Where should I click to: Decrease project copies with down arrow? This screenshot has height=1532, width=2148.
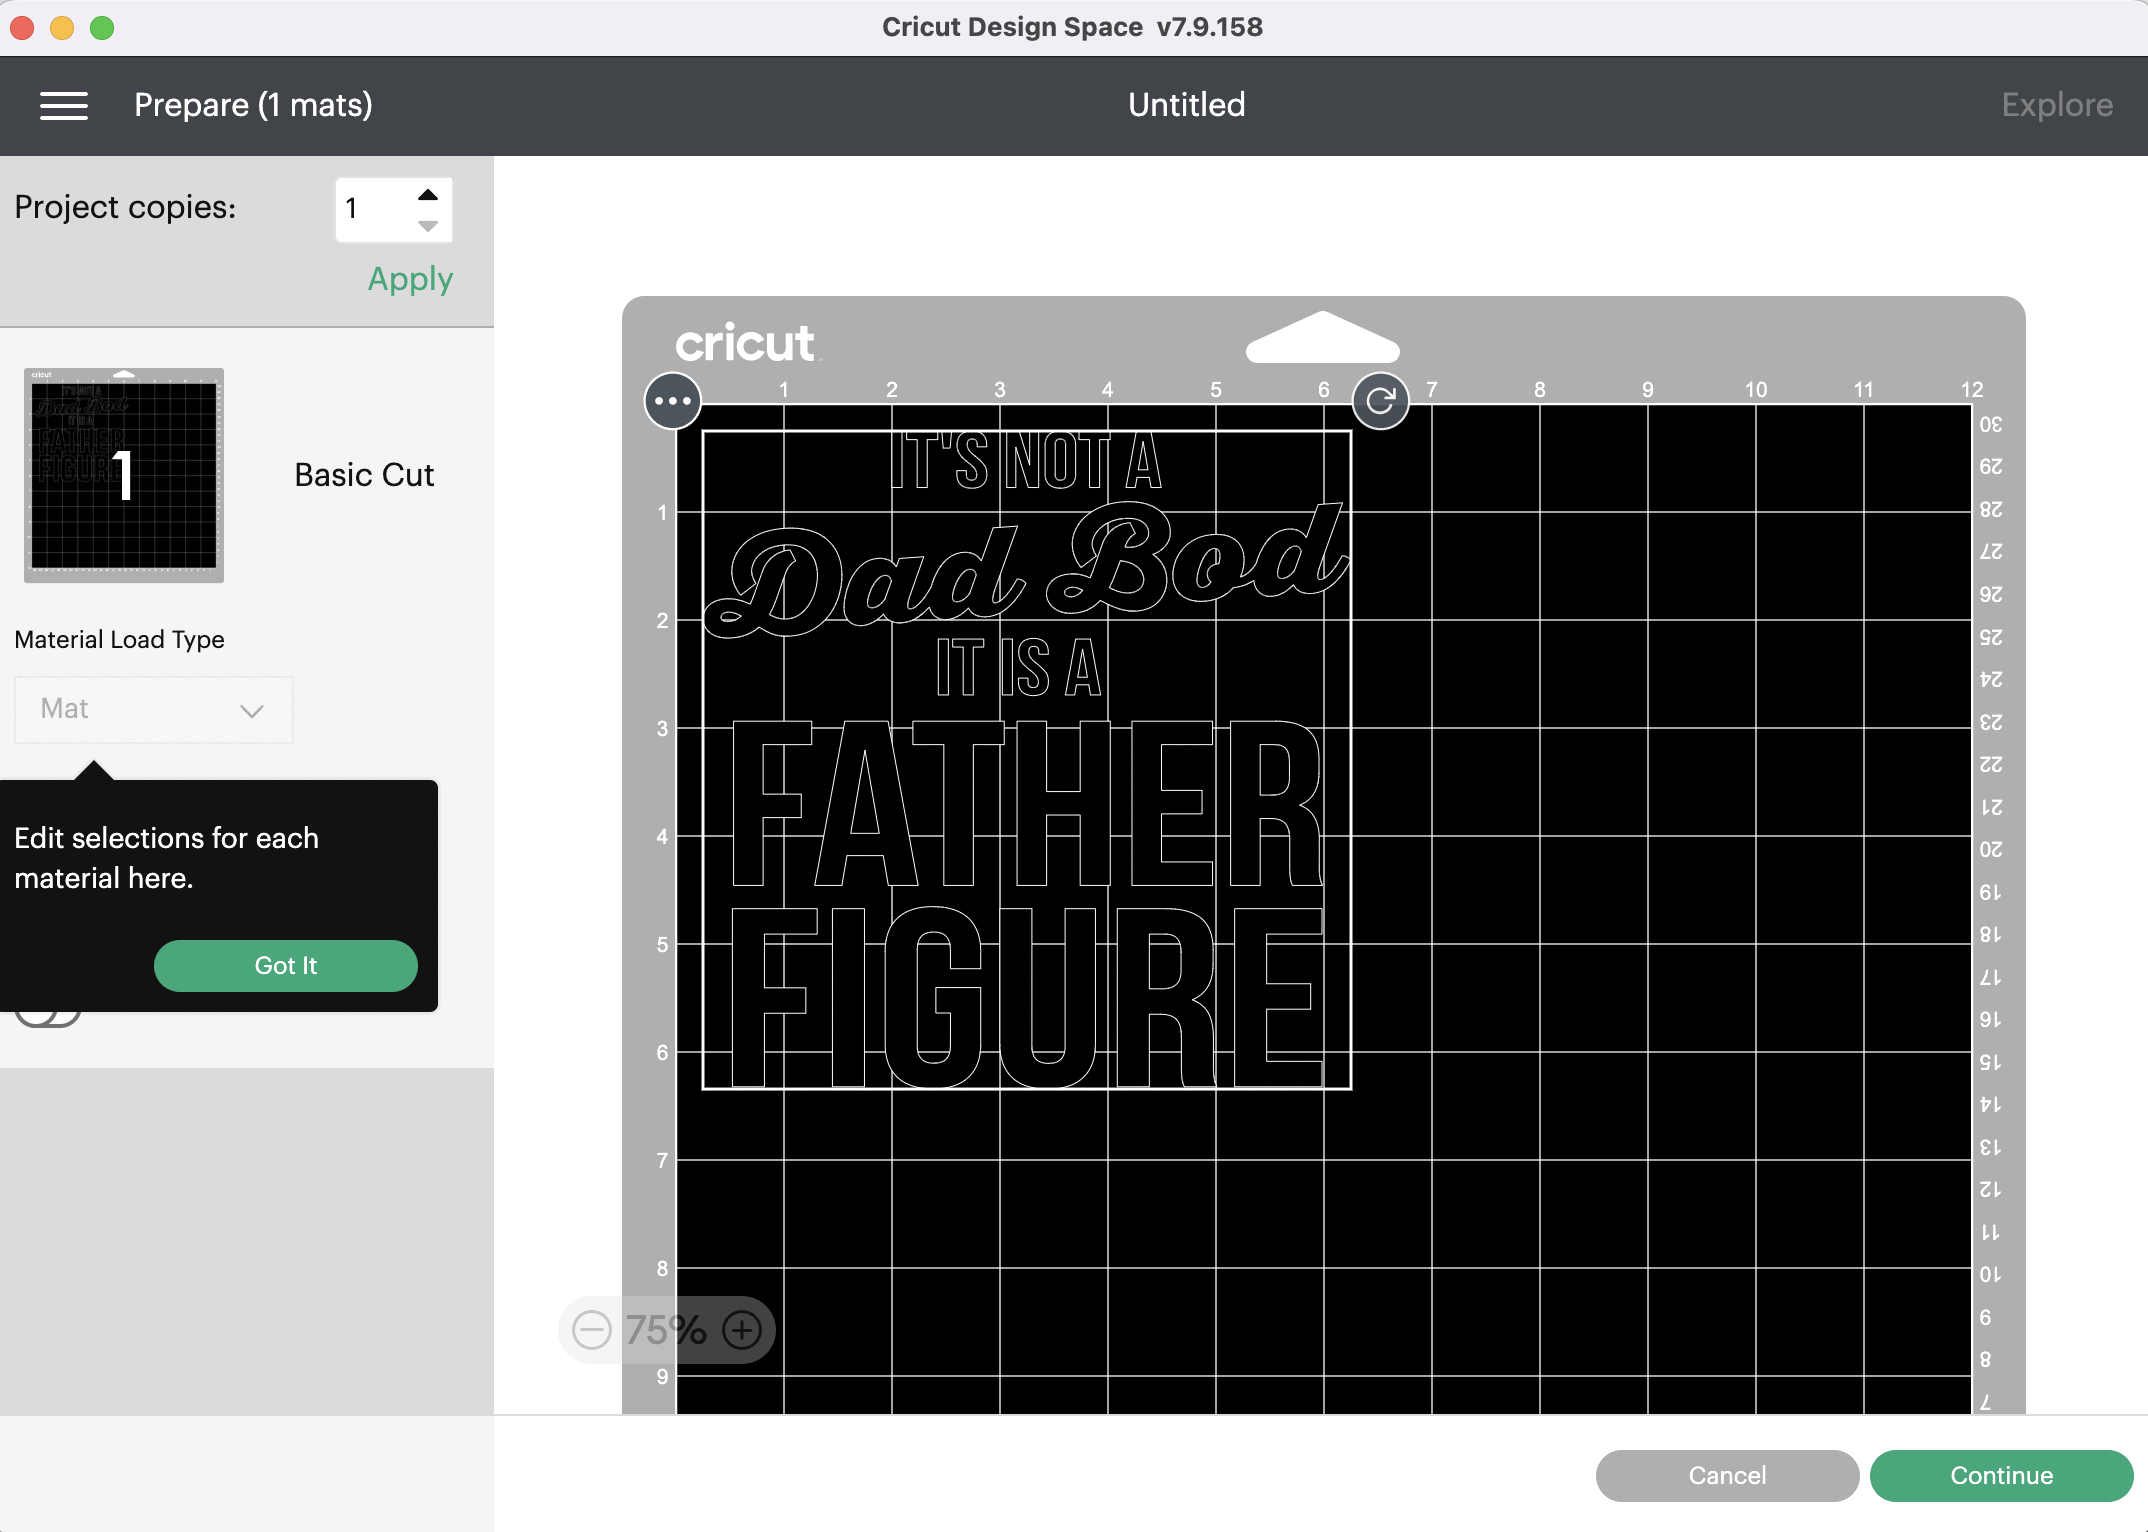click(428, 226)
